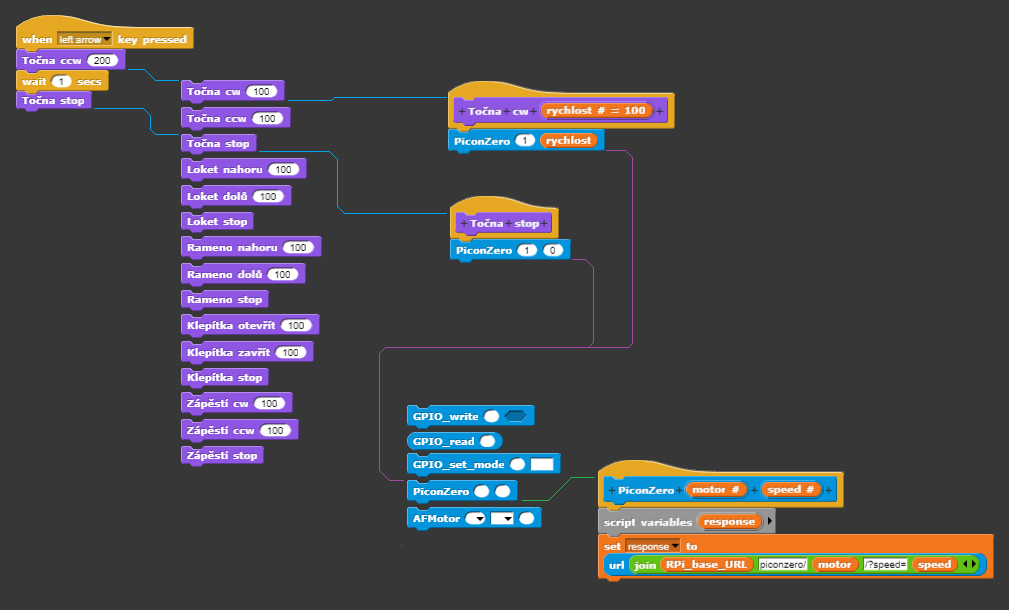Select Točna stop block under the wait block
The image size is (1009, 610).
(x=53, y=101)
